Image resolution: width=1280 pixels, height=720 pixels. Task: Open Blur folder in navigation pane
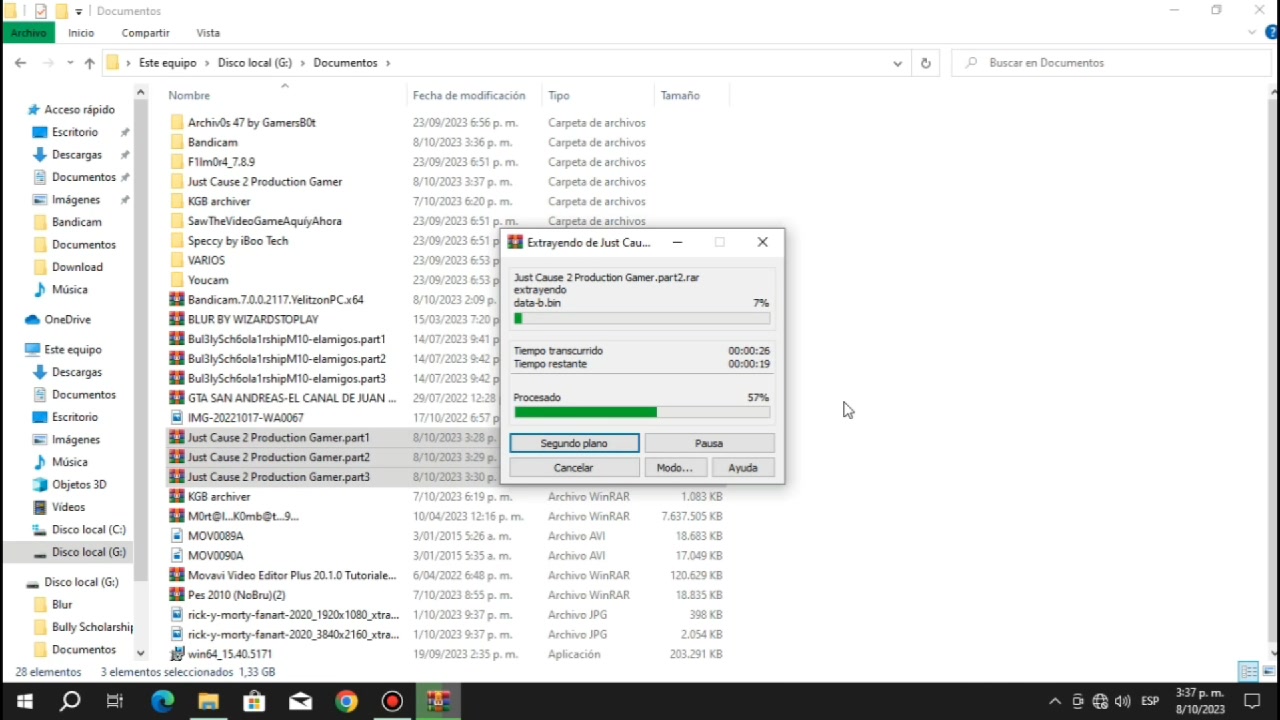[62, 605]
